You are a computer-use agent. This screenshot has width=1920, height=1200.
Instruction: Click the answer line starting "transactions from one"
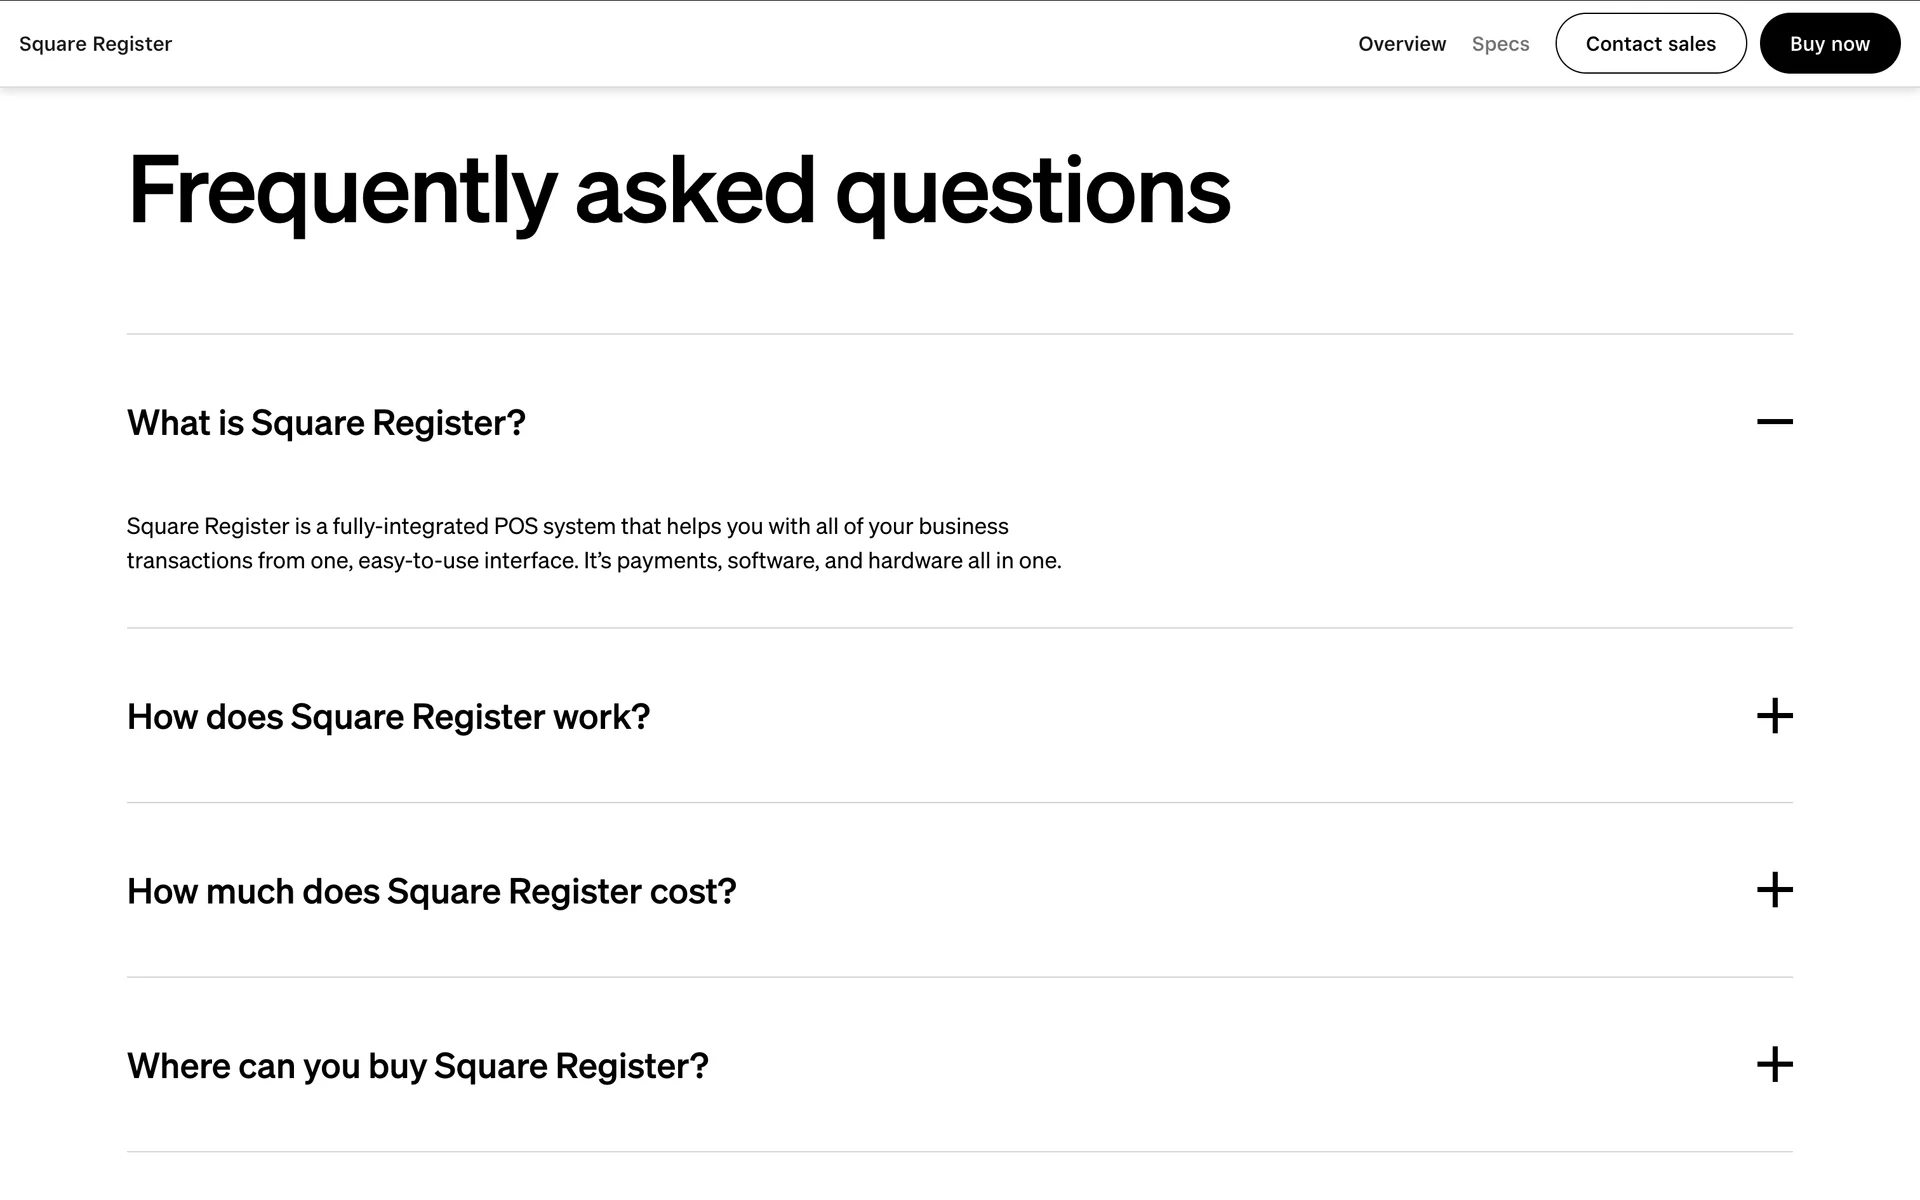click(593, 561)
